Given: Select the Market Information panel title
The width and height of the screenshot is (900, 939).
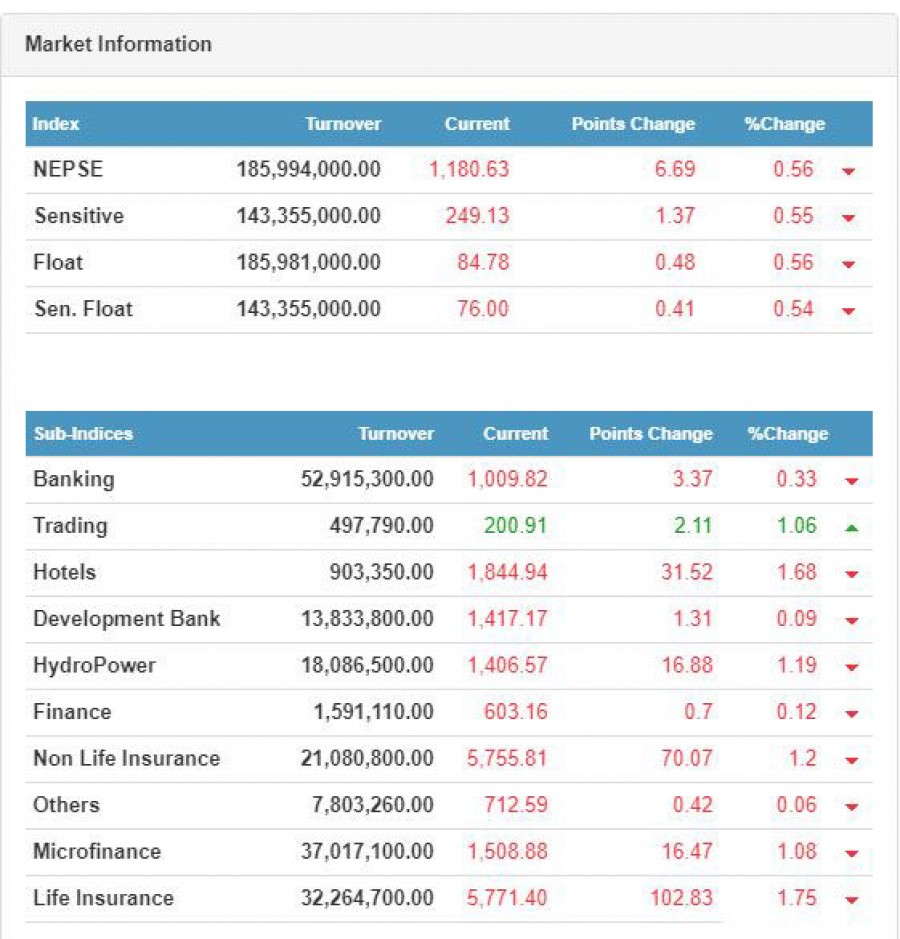Looking at the screenshot, I should tap(118, 44).
